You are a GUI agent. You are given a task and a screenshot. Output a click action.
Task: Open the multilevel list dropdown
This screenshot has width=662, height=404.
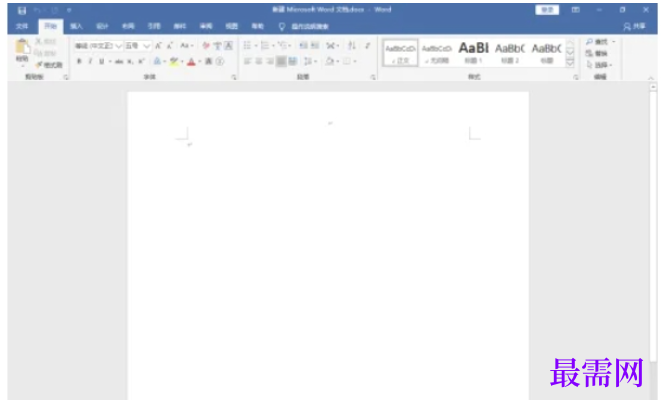(x=290, y=46)
